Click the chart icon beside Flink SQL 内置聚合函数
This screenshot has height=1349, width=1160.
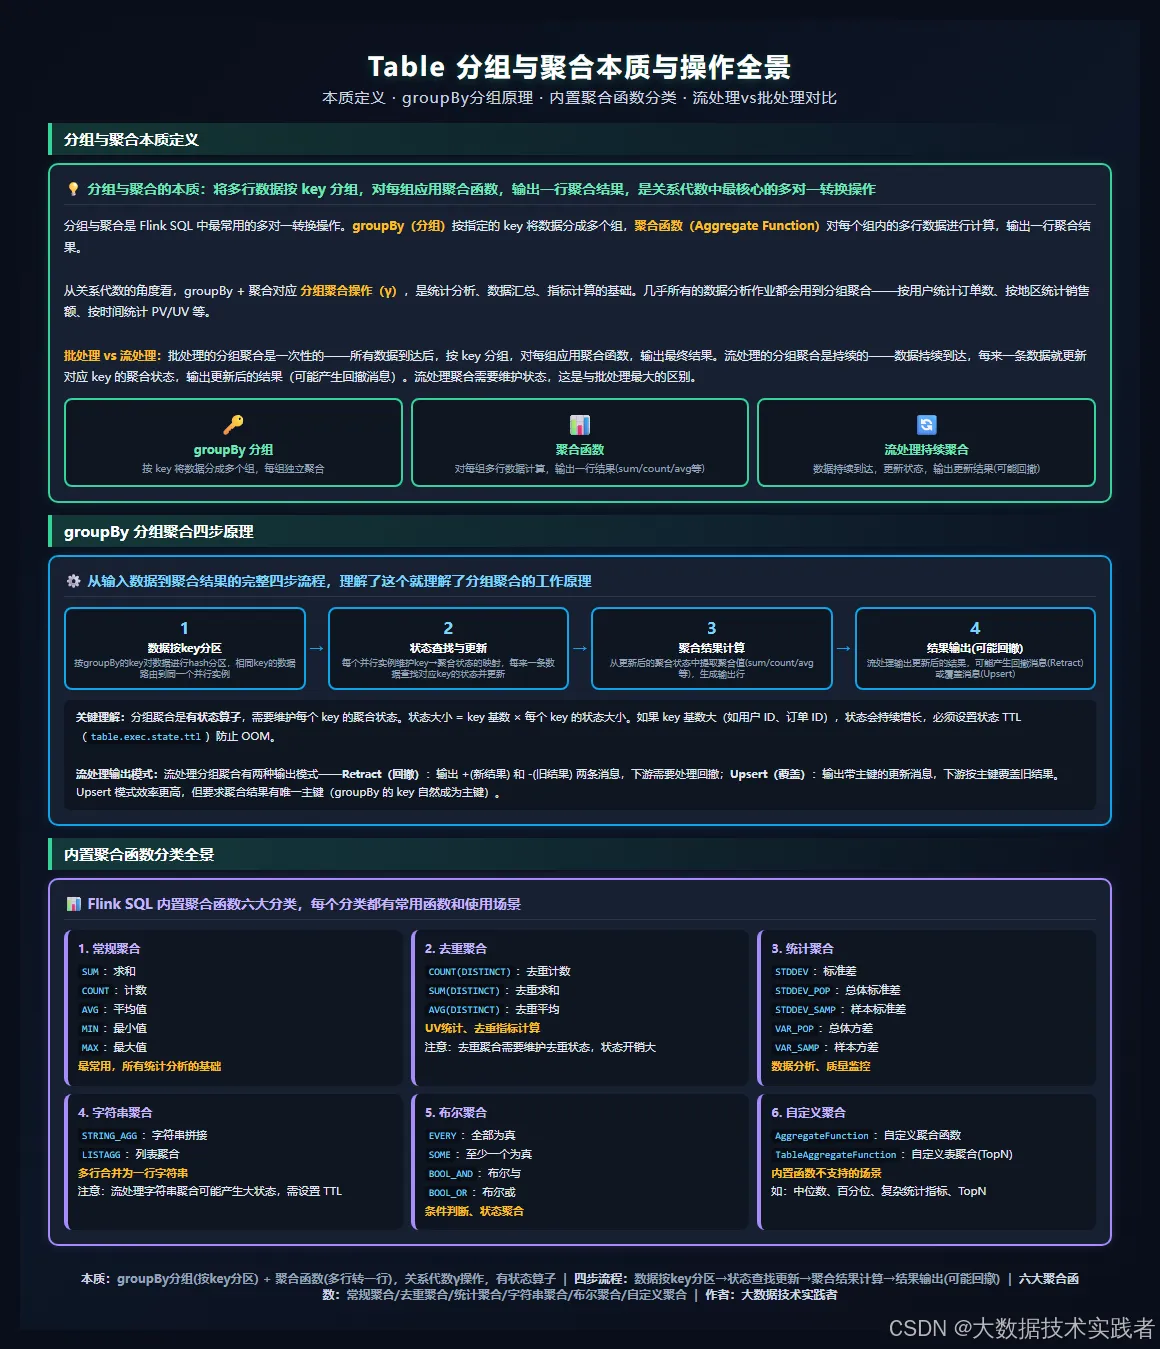click(74, 904)
